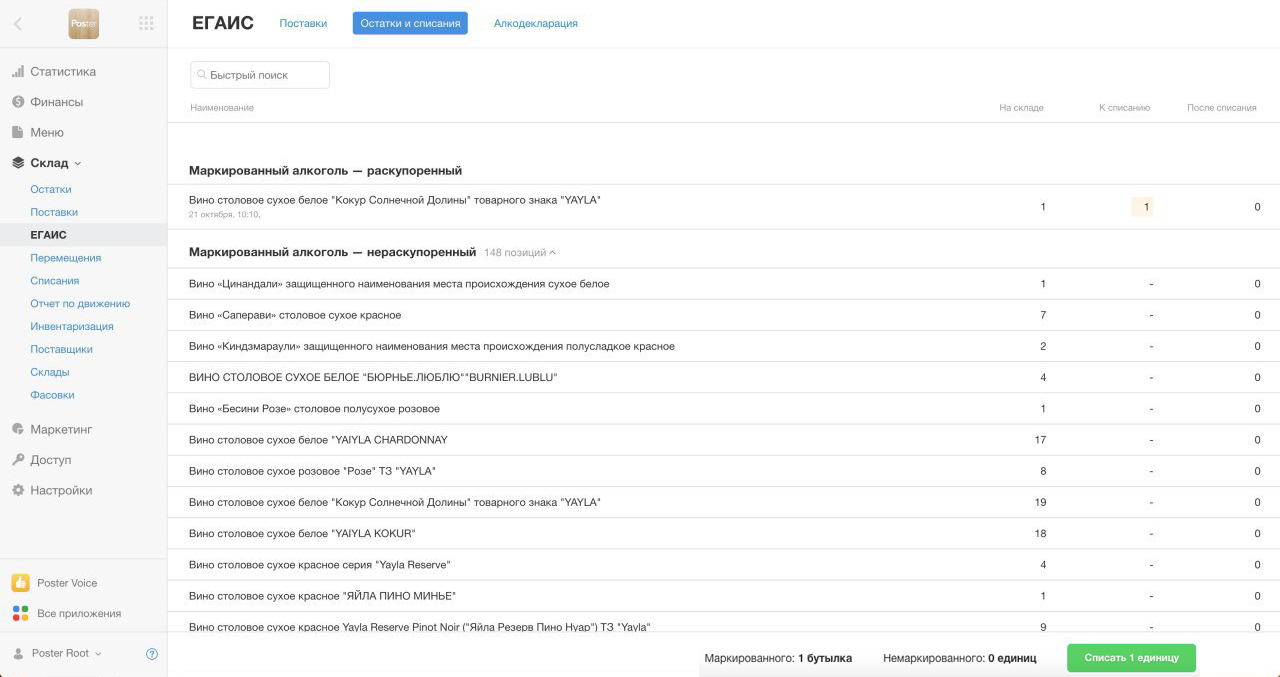Click the БЮРНЬЕ.ЛЮБЛЮ wine row
The width and height of the screenshot is (1280, 677).
pyautogui.click(x=724, y=377)
